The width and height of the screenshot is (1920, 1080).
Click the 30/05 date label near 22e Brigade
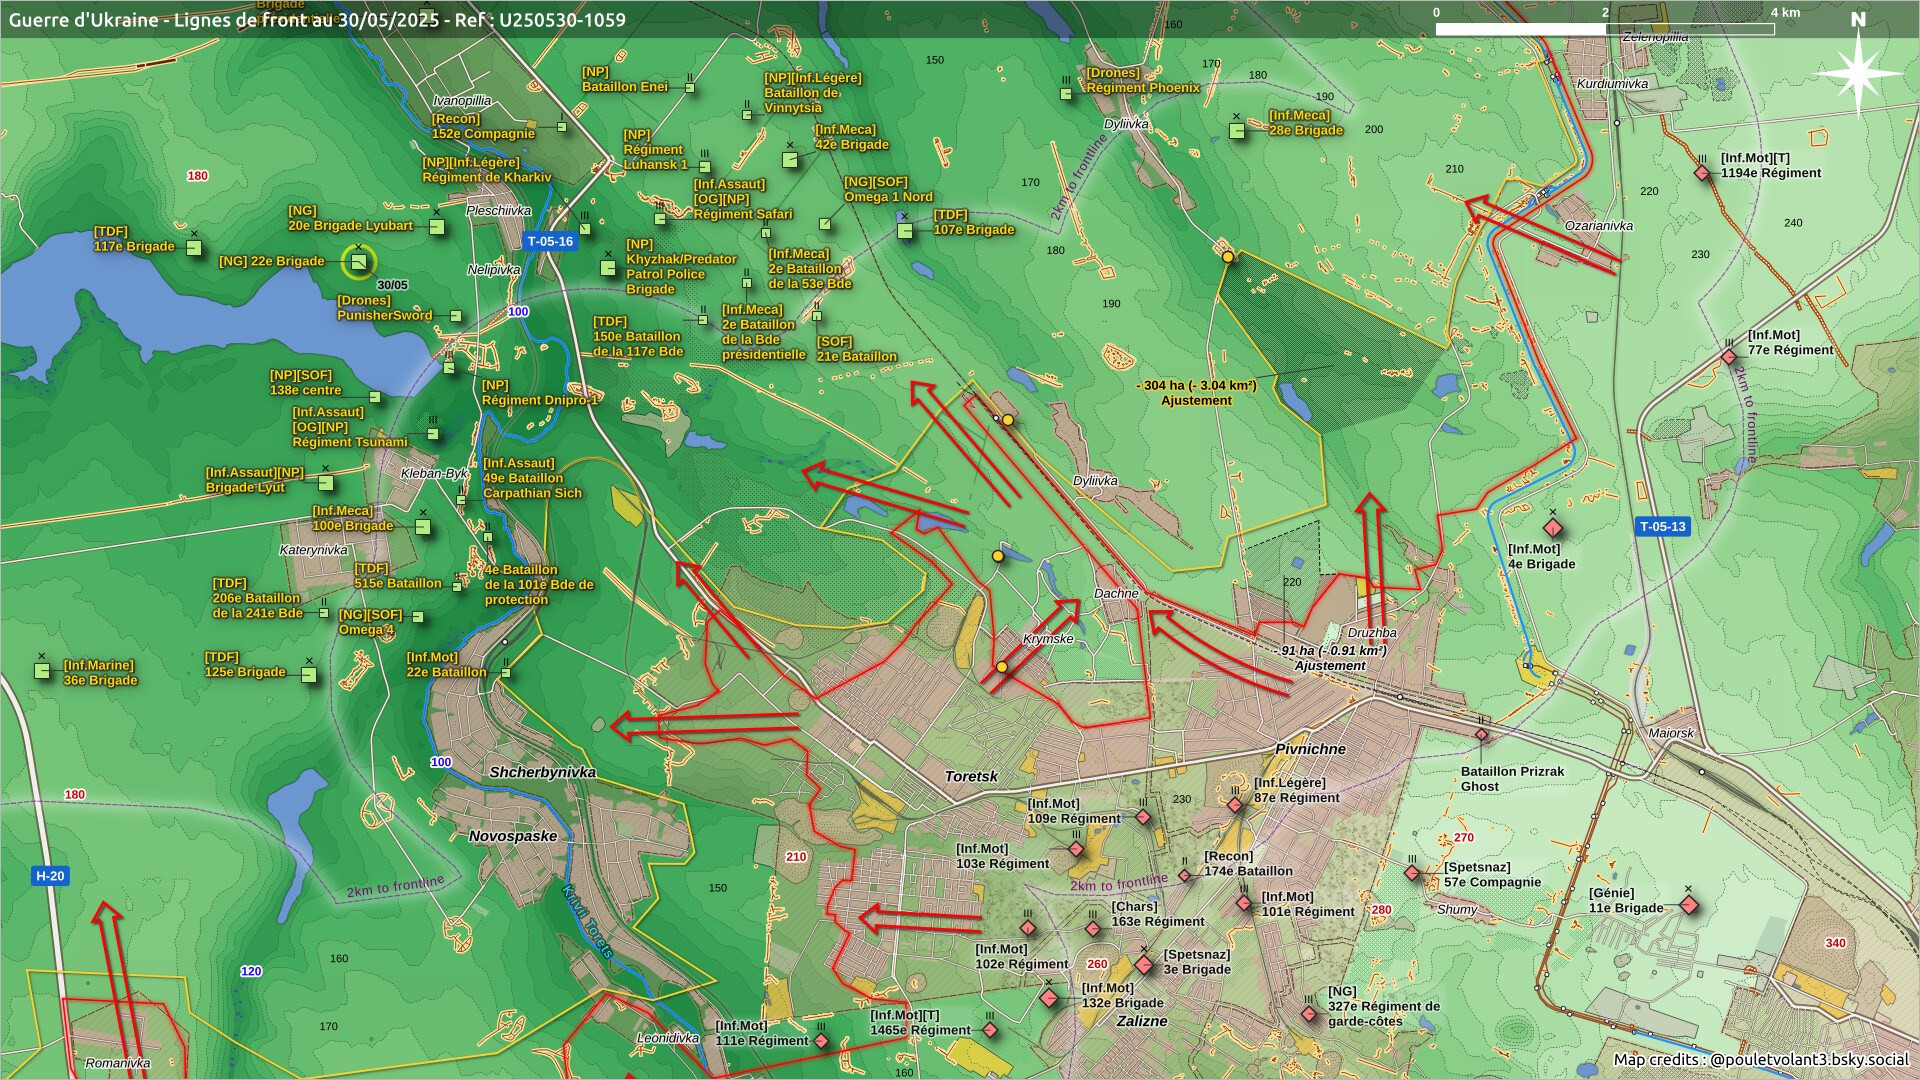392,285
